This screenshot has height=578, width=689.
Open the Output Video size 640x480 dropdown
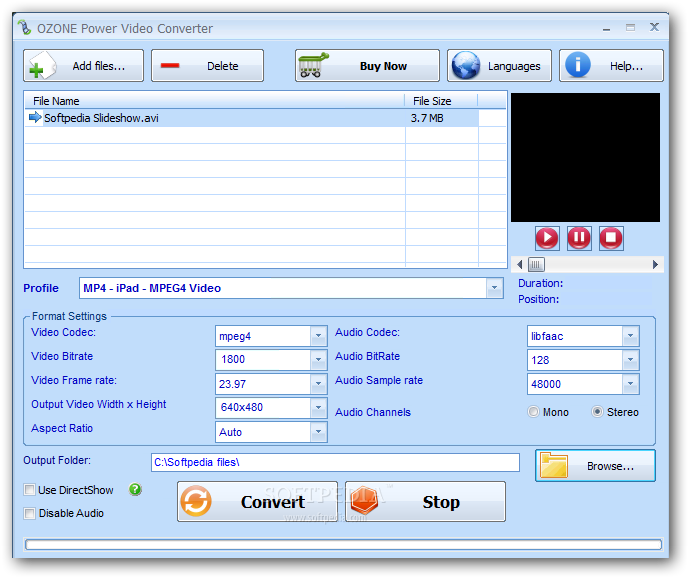[318, 408]
